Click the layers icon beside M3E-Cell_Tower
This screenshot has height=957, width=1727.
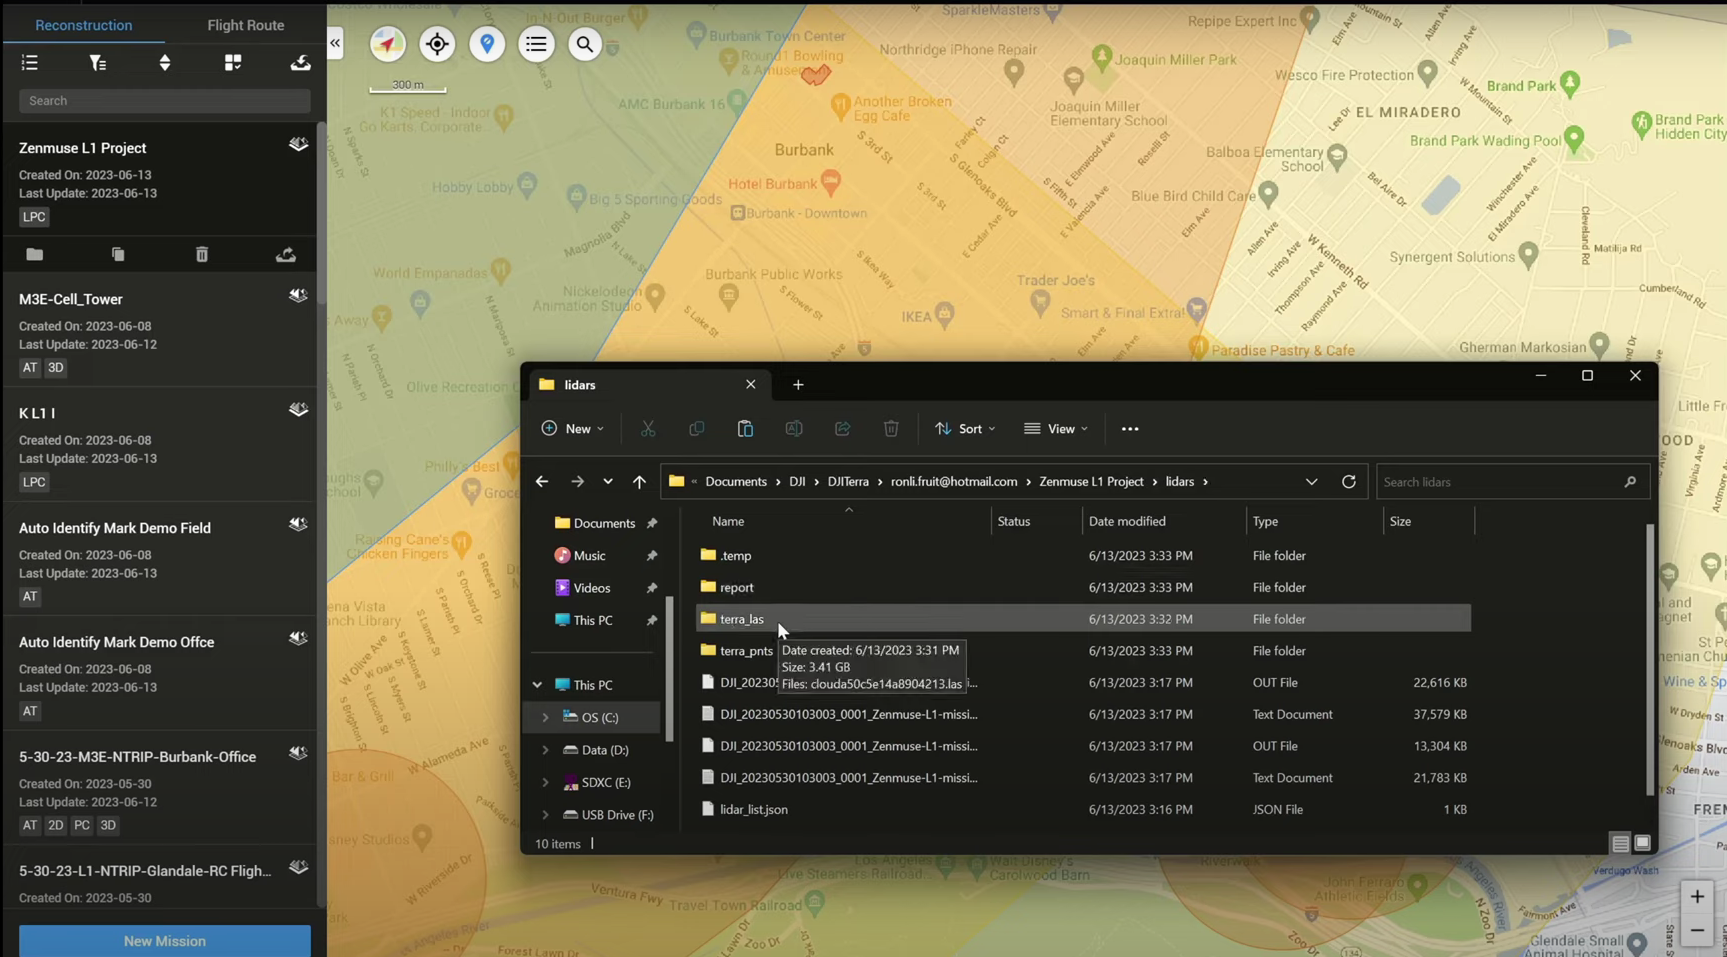[x=298, y=296]
